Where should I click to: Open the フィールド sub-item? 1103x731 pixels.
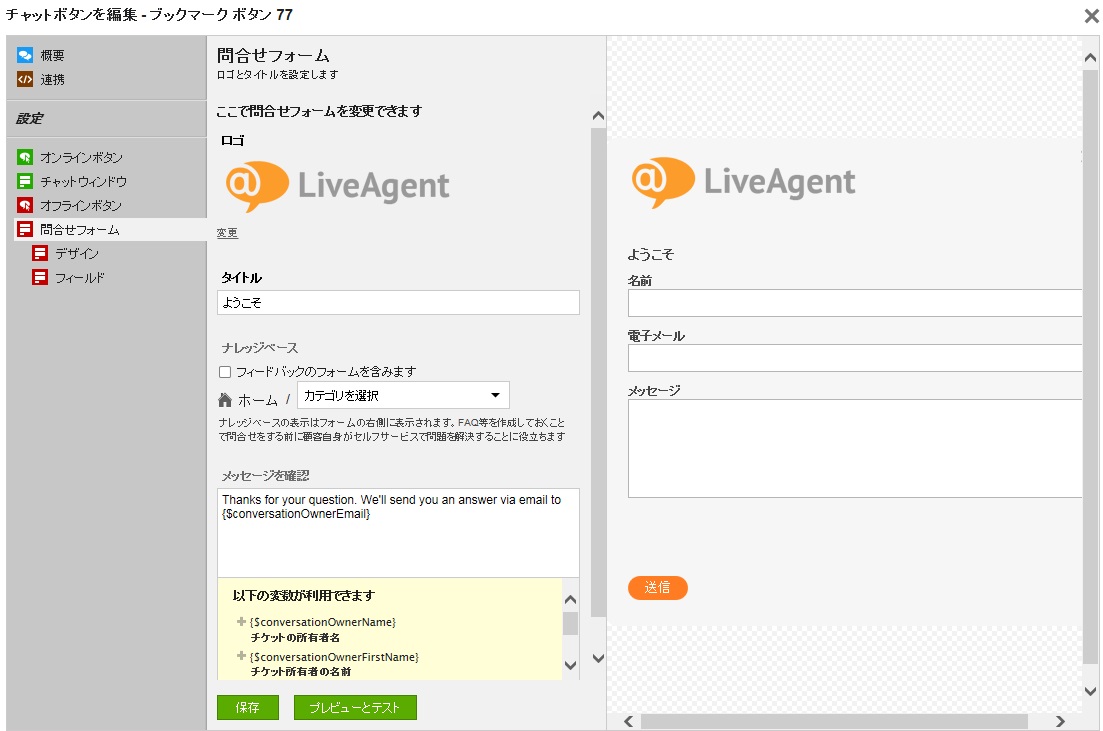79,277
